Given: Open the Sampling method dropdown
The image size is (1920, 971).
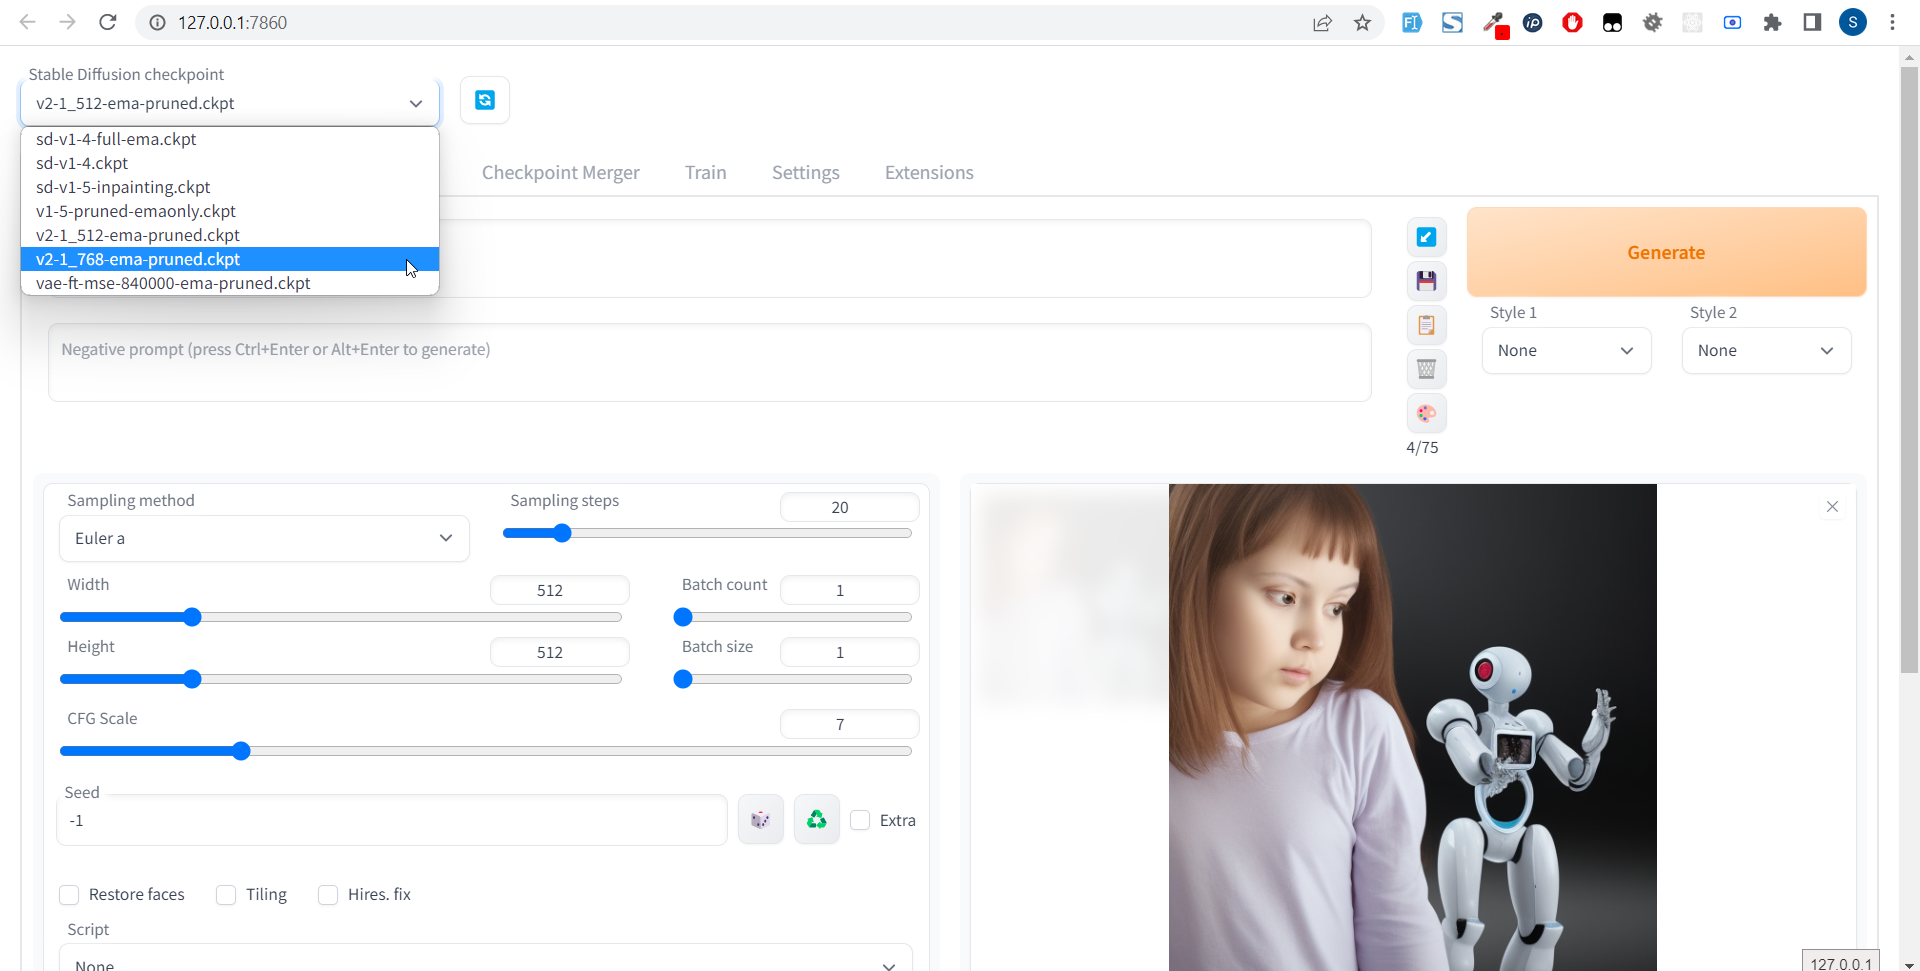Looking at the screenshot, I should click(x=263, y=538).
